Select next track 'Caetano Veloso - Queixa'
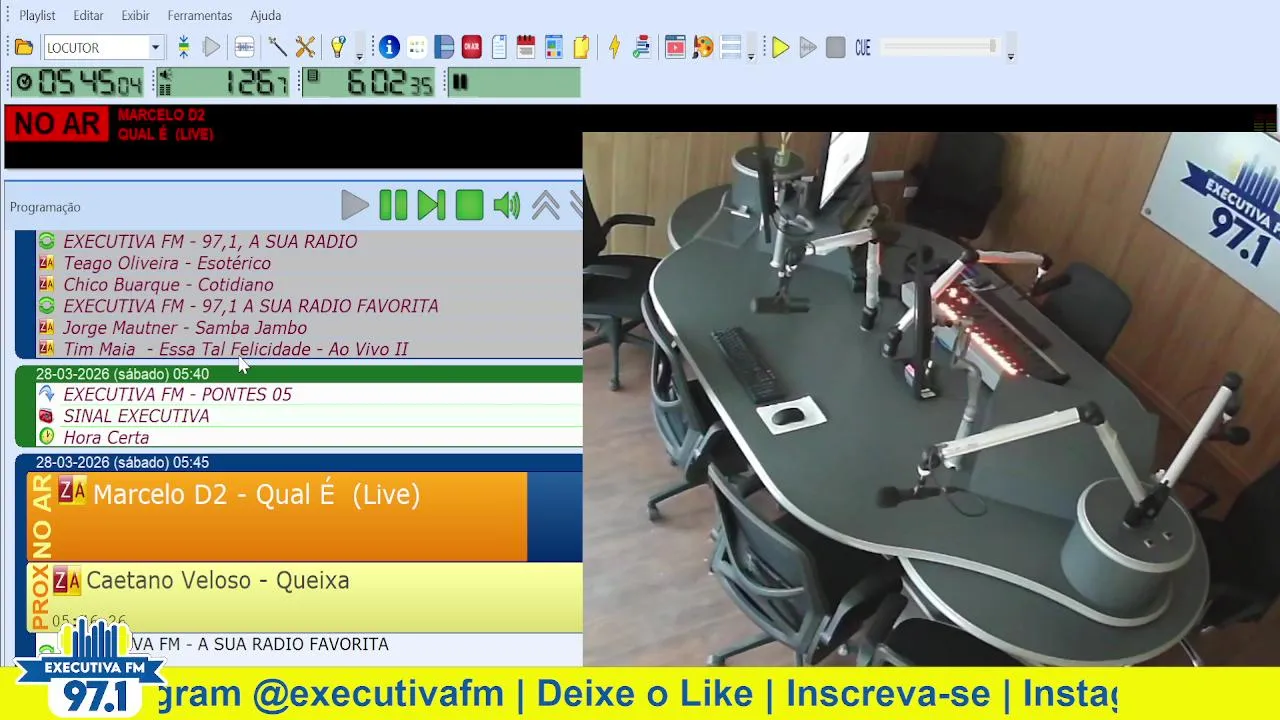Screen dimensions: 1280x720 click(x=304, y=598)
